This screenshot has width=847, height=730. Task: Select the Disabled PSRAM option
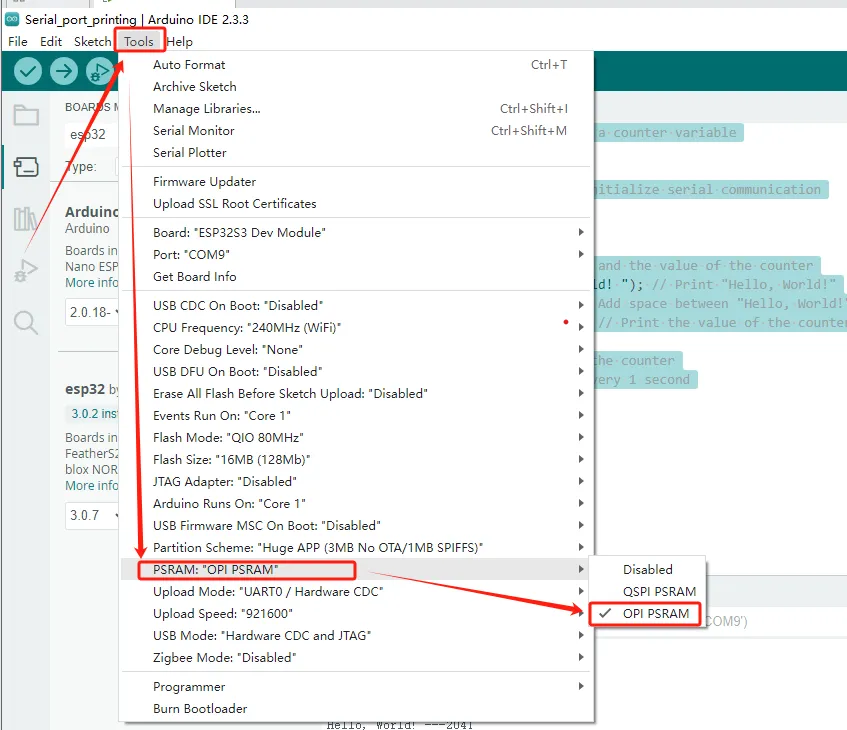[647, 570]
